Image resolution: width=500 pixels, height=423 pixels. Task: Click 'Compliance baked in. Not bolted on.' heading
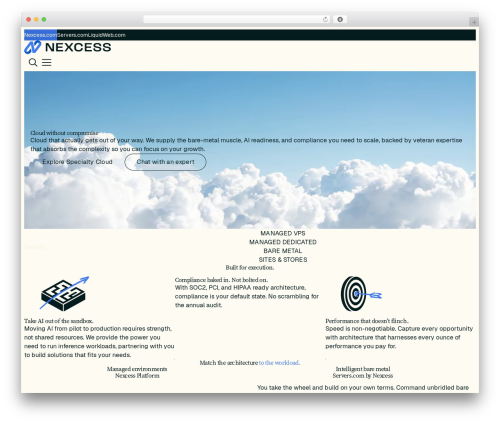[221, 280]
